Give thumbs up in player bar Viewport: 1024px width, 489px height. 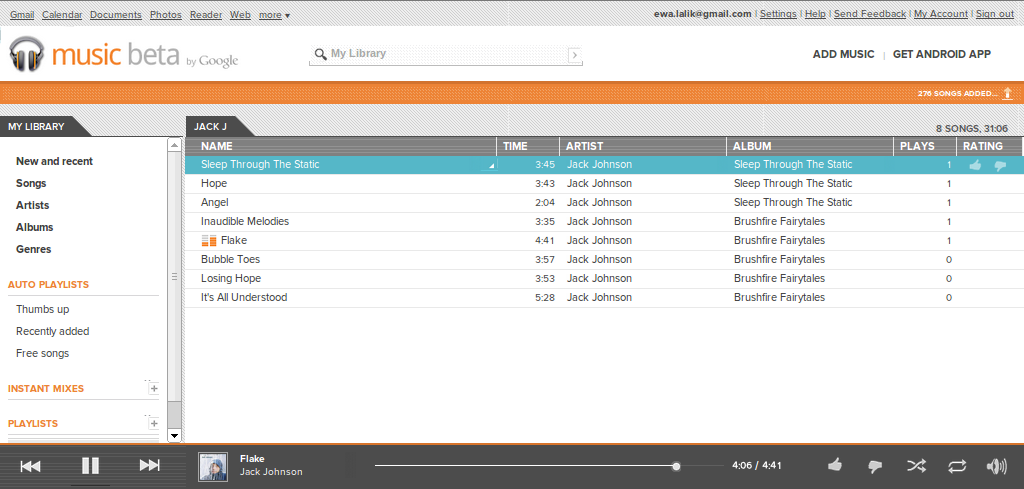835,465
